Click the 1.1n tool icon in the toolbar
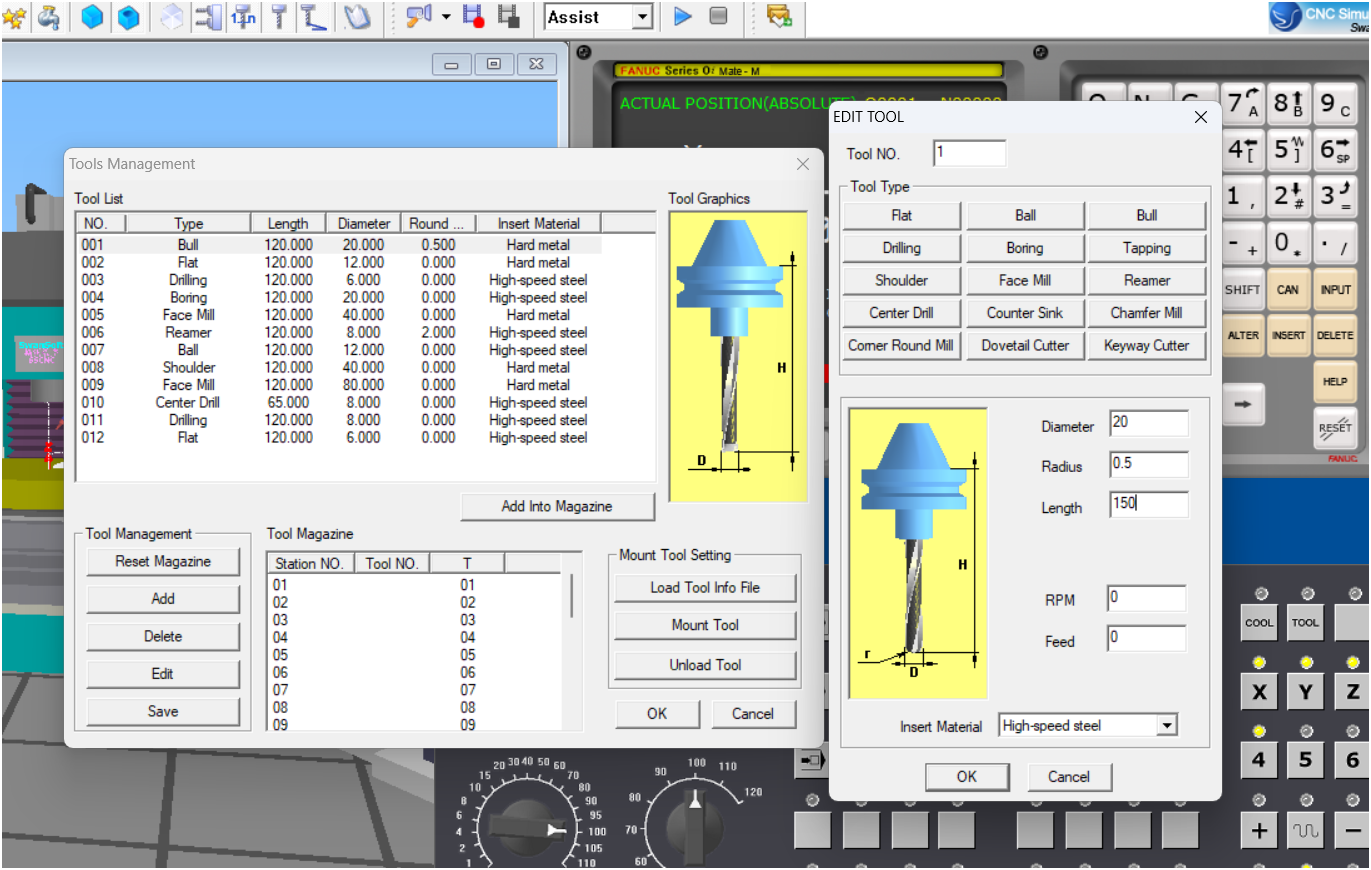Screen dimensions: 1371x870 click(243, 16)
